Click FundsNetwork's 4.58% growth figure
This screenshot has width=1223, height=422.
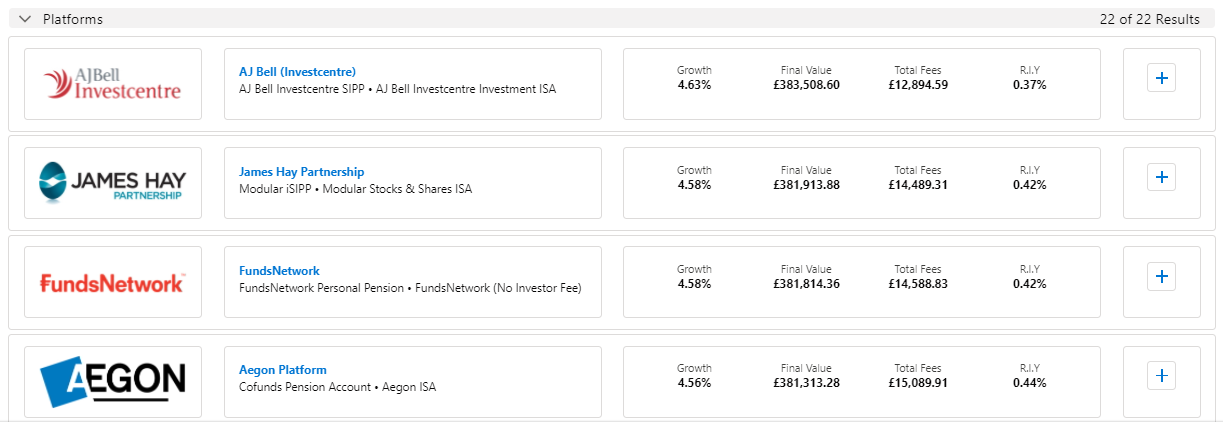[x=694, y=284]
